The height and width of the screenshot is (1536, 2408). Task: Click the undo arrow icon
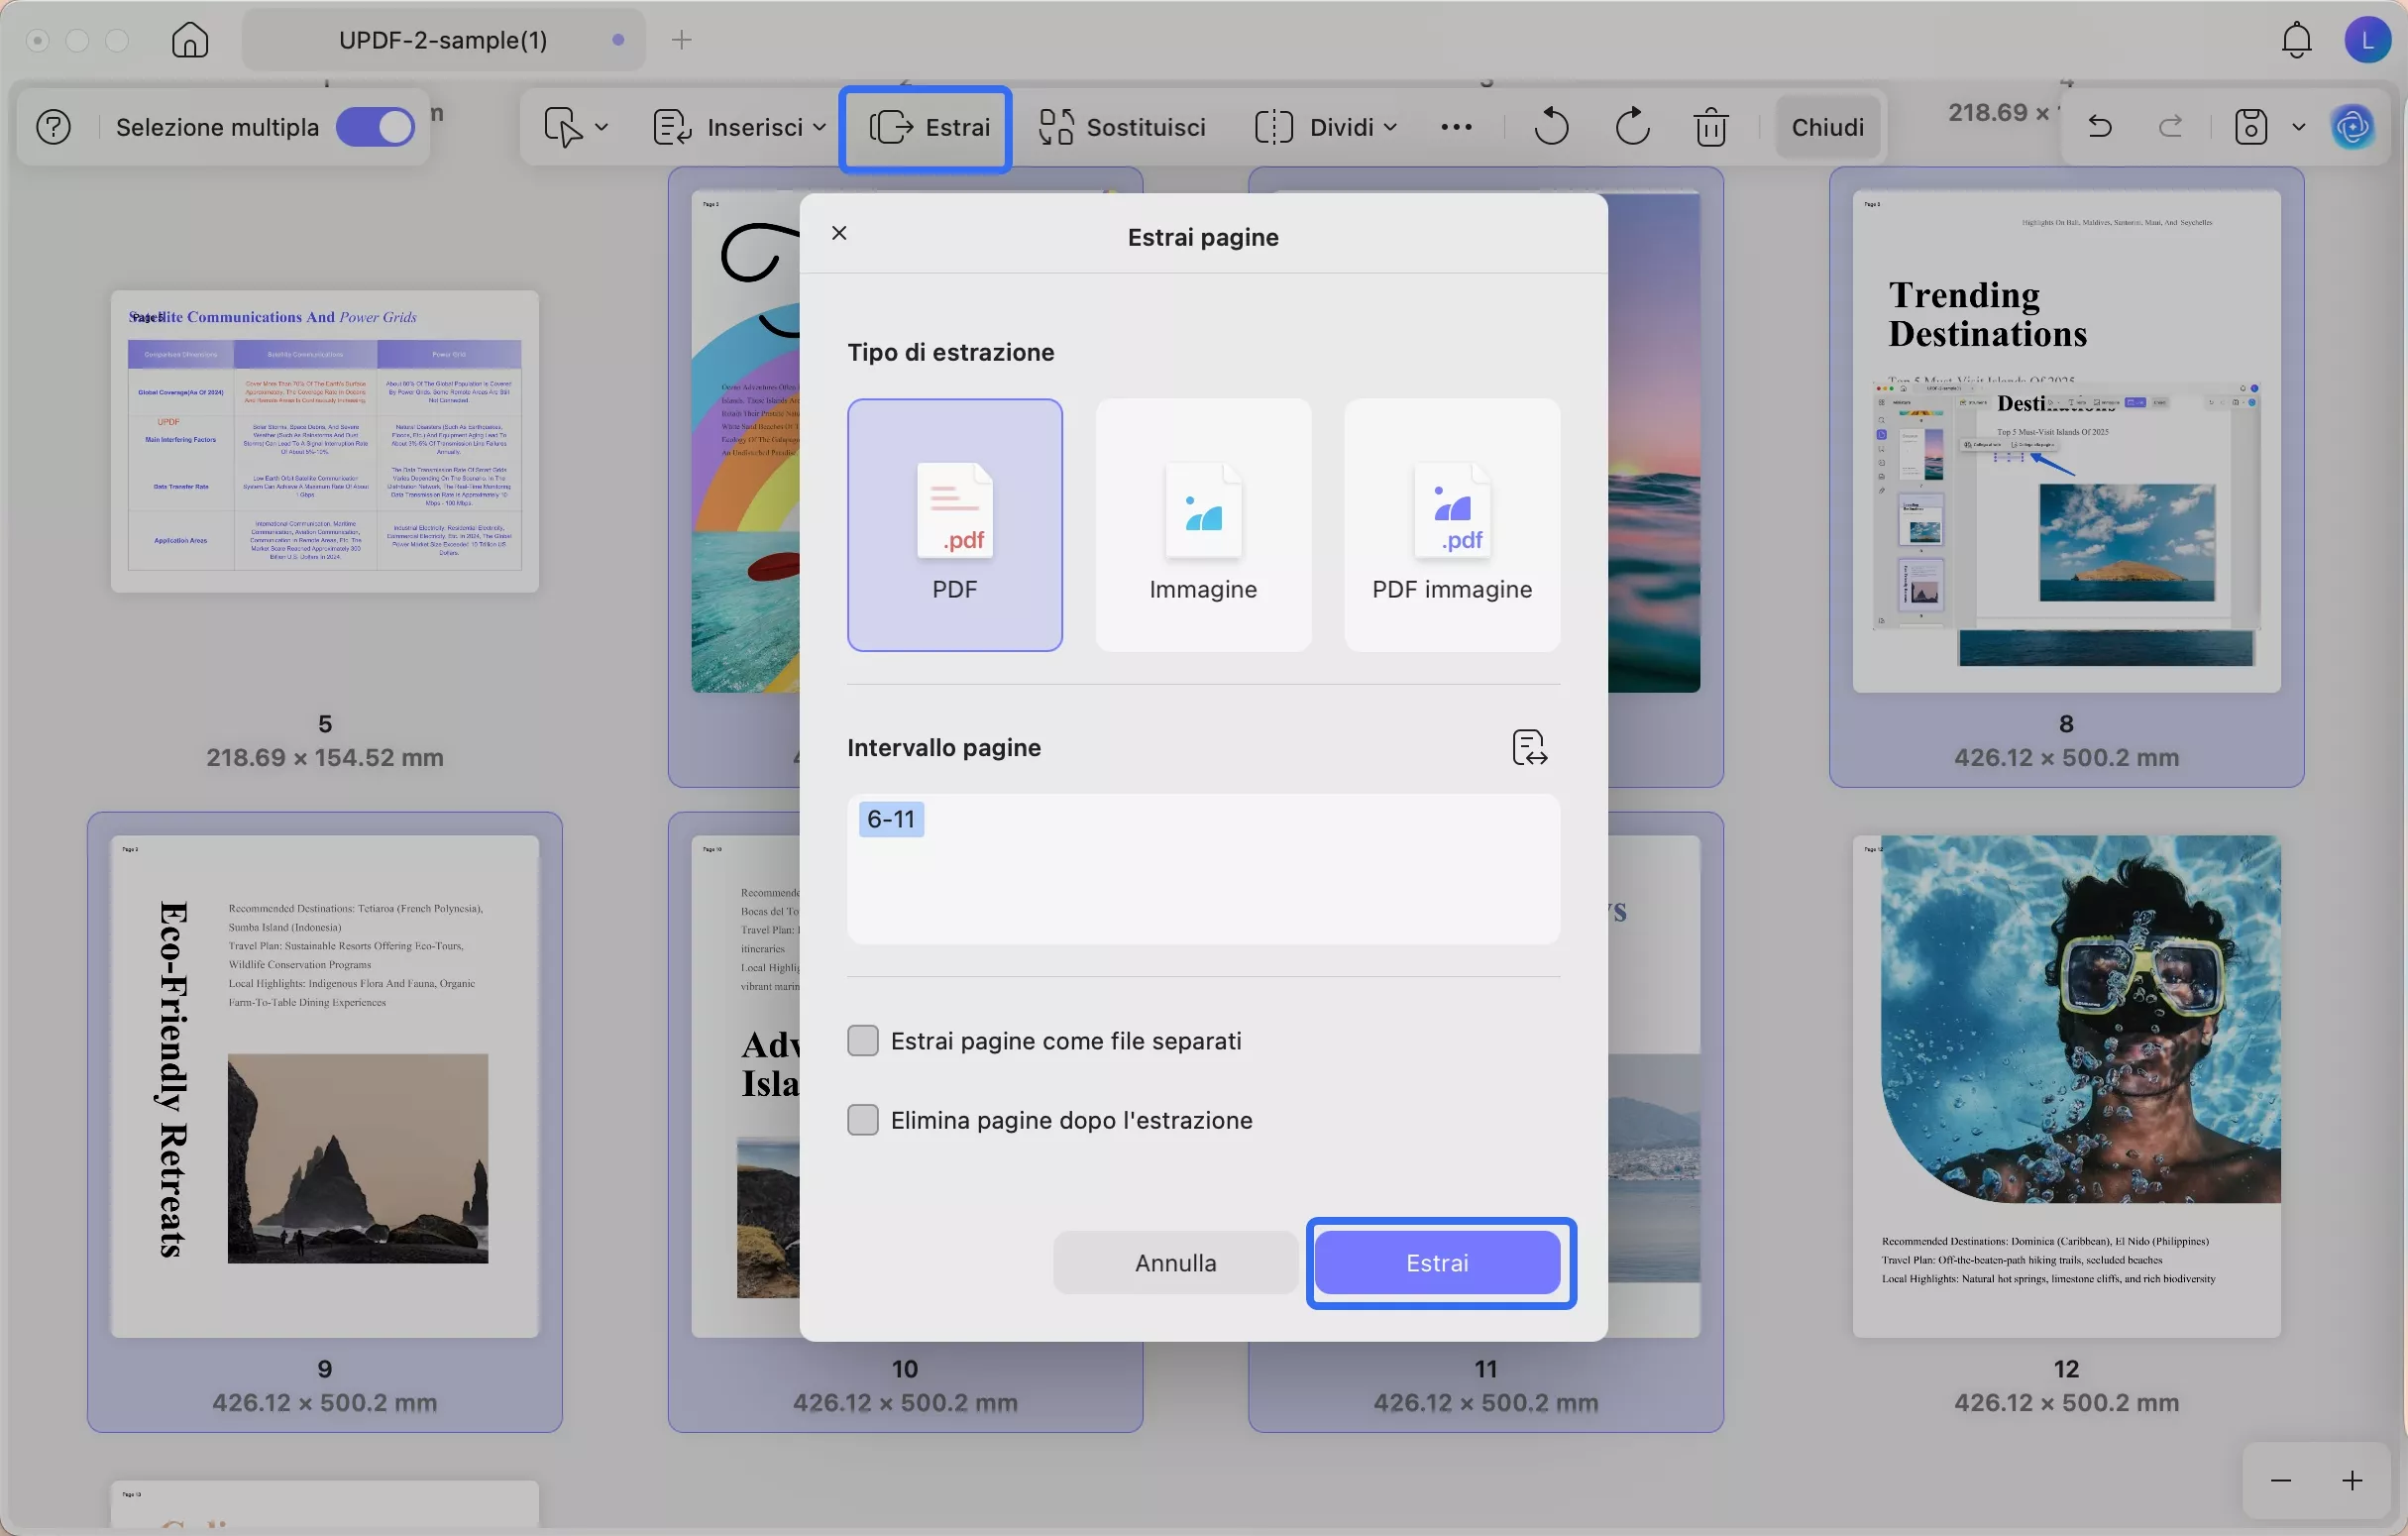point(2100,127)
